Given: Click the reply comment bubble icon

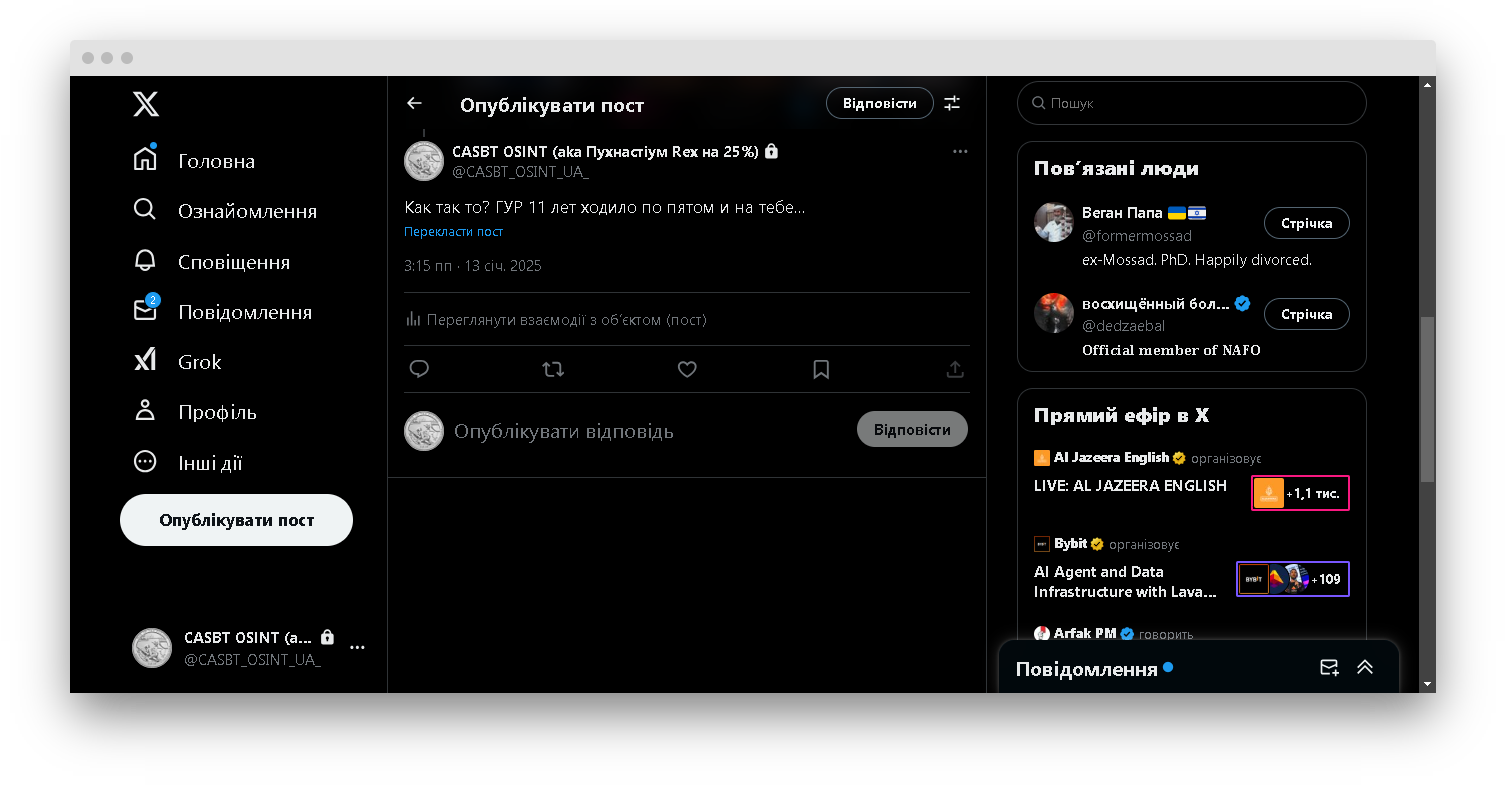Looking at the screenshot, I should tap(420, 369).
